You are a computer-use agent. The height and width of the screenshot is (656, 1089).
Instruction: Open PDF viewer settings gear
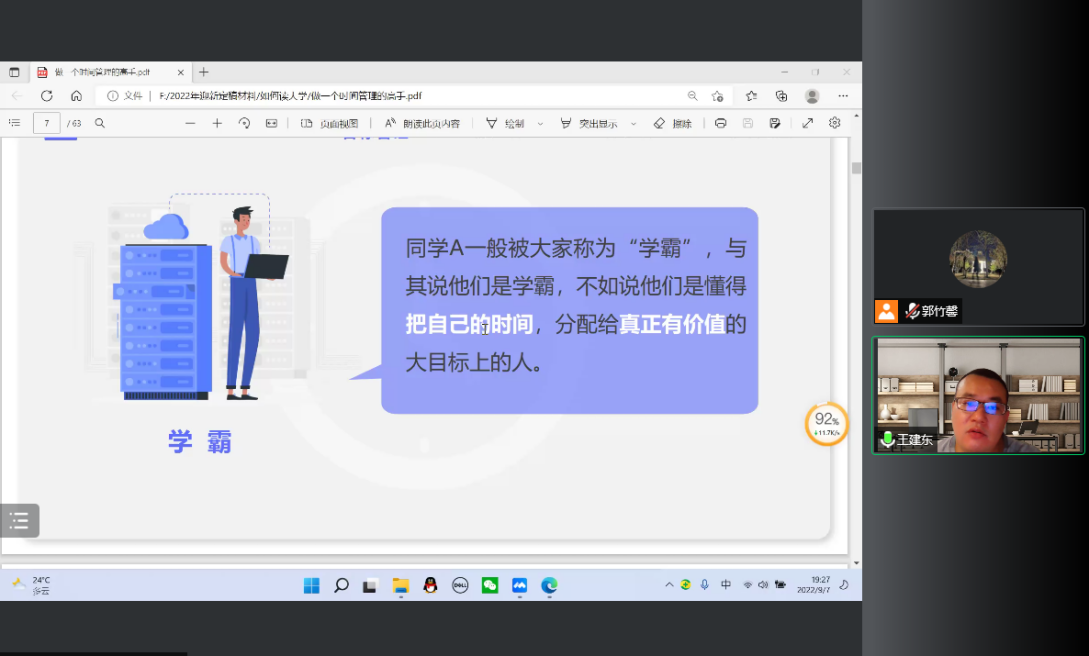pyautogui.click(x=834, y=123)
